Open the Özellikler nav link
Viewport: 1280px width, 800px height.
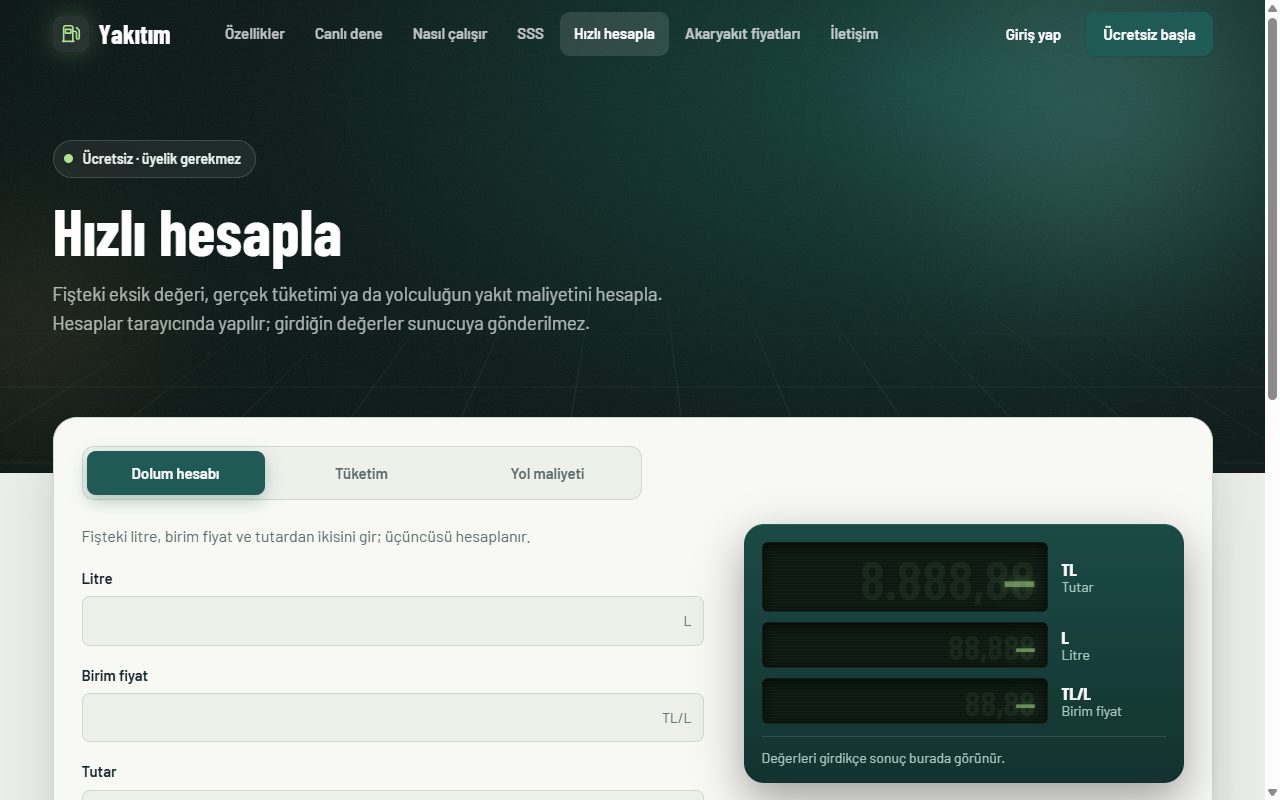tap(255, 34)
